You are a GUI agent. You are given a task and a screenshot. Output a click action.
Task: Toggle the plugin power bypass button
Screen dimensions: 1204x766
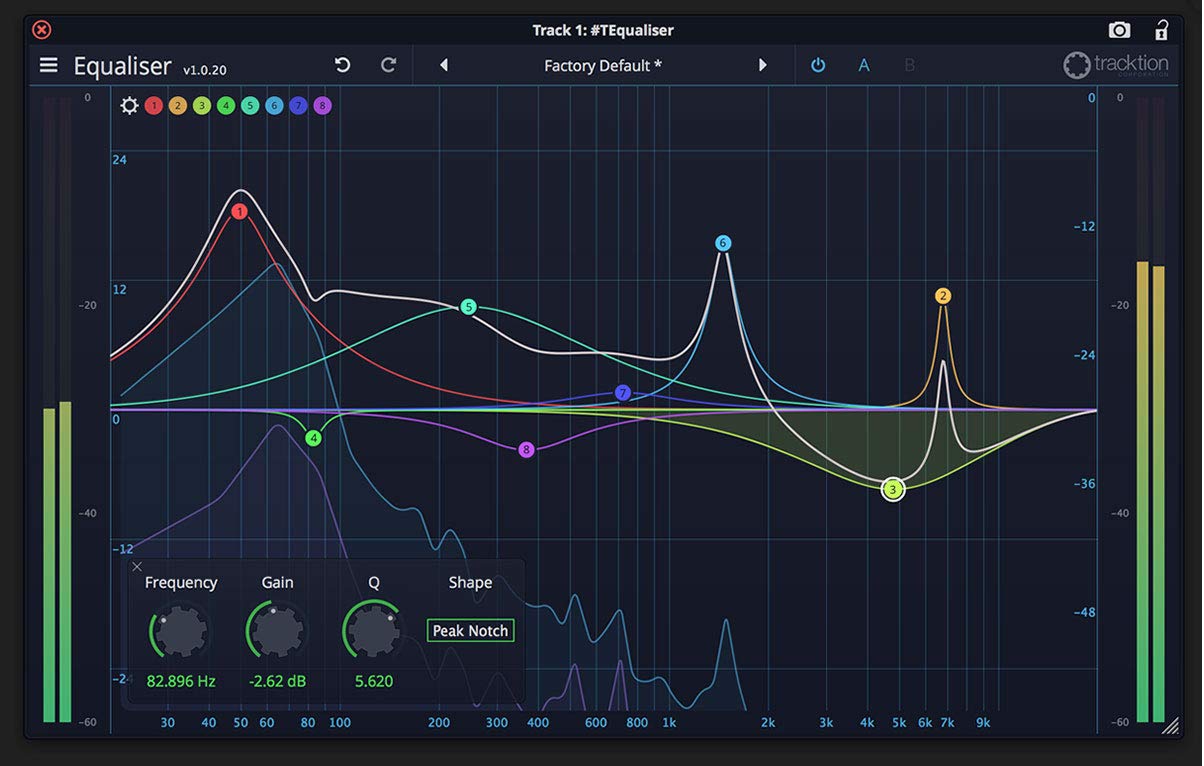(818, 65)
